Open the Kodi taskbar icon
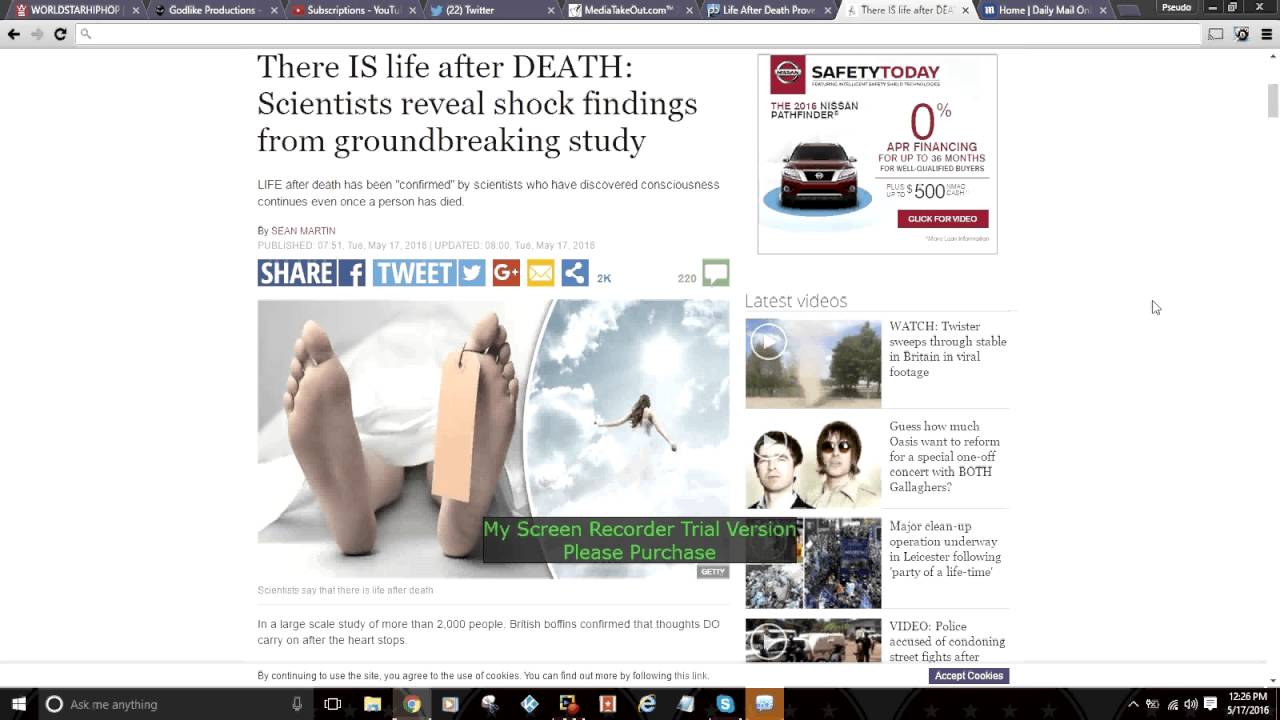 (529, 704)
